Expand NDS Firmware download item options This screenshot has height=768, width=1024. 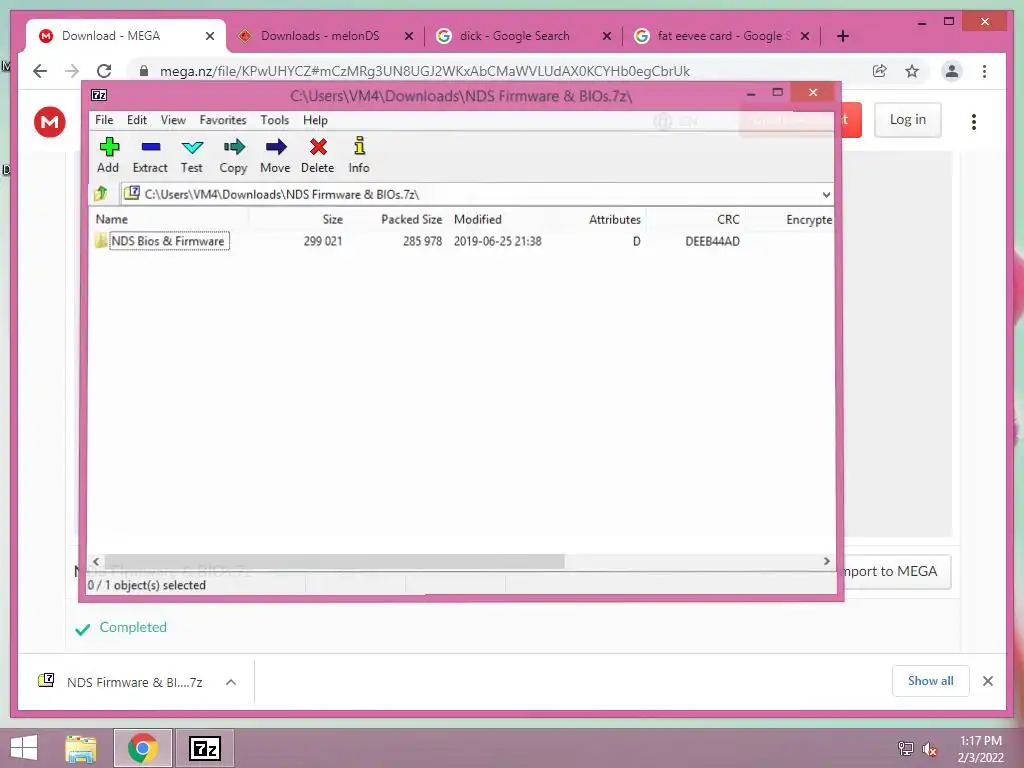[x=231, y=682]
